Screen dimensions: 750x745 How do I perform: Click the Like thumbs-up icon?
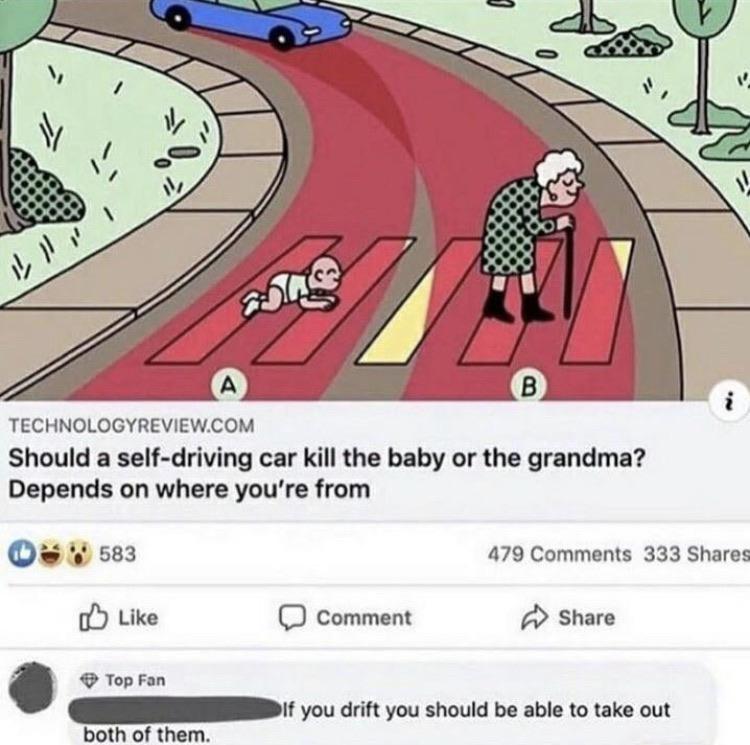pyautogui.click(x=93, y=617)
